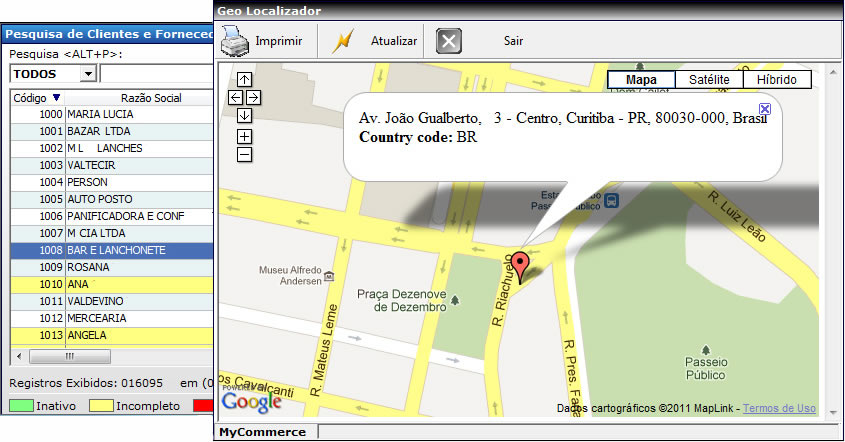This screenshot has width=845, height=442.
Task: Click the Atualizar lightning bolt icon
Action: point(343,41)
